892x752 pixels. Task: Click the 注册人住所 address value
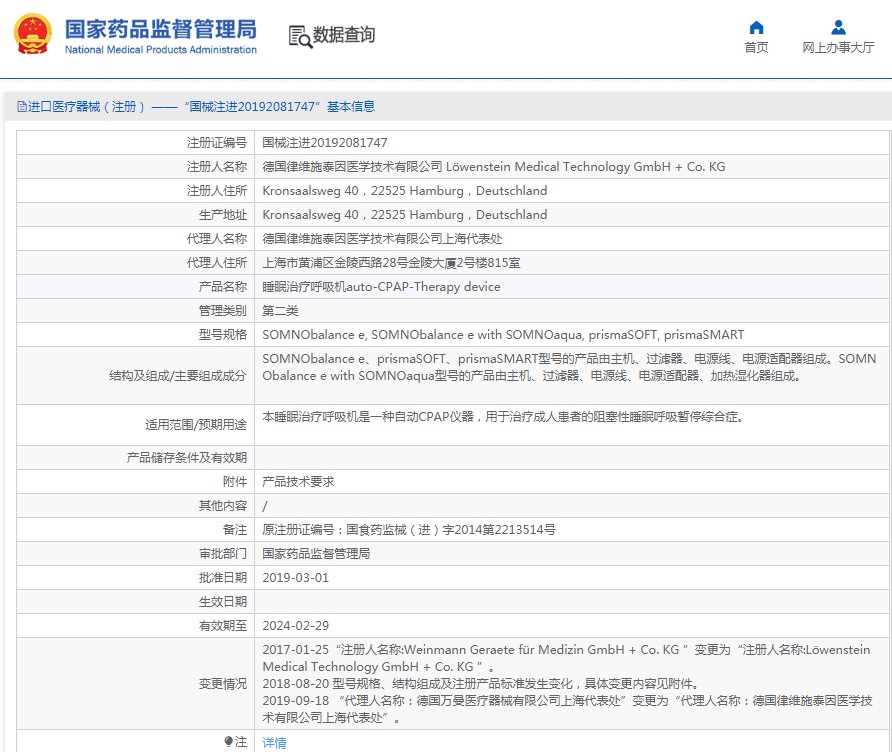(x=404, y=191)
